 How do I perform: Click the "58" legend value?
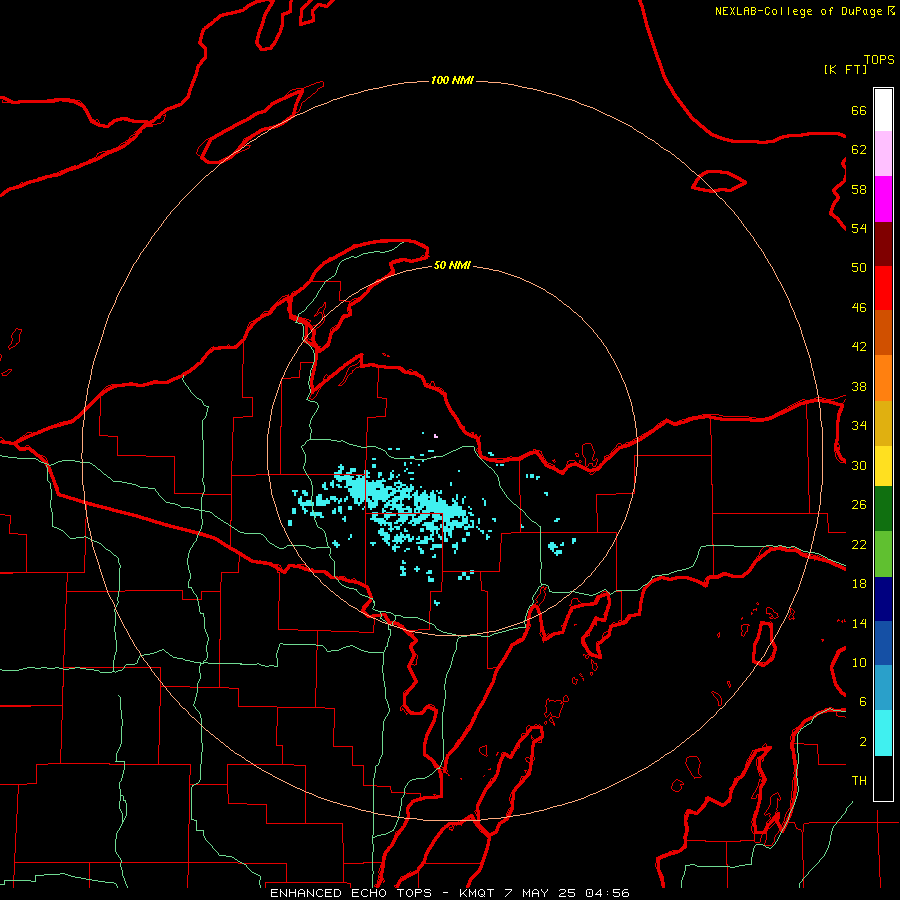click(859, 189)
